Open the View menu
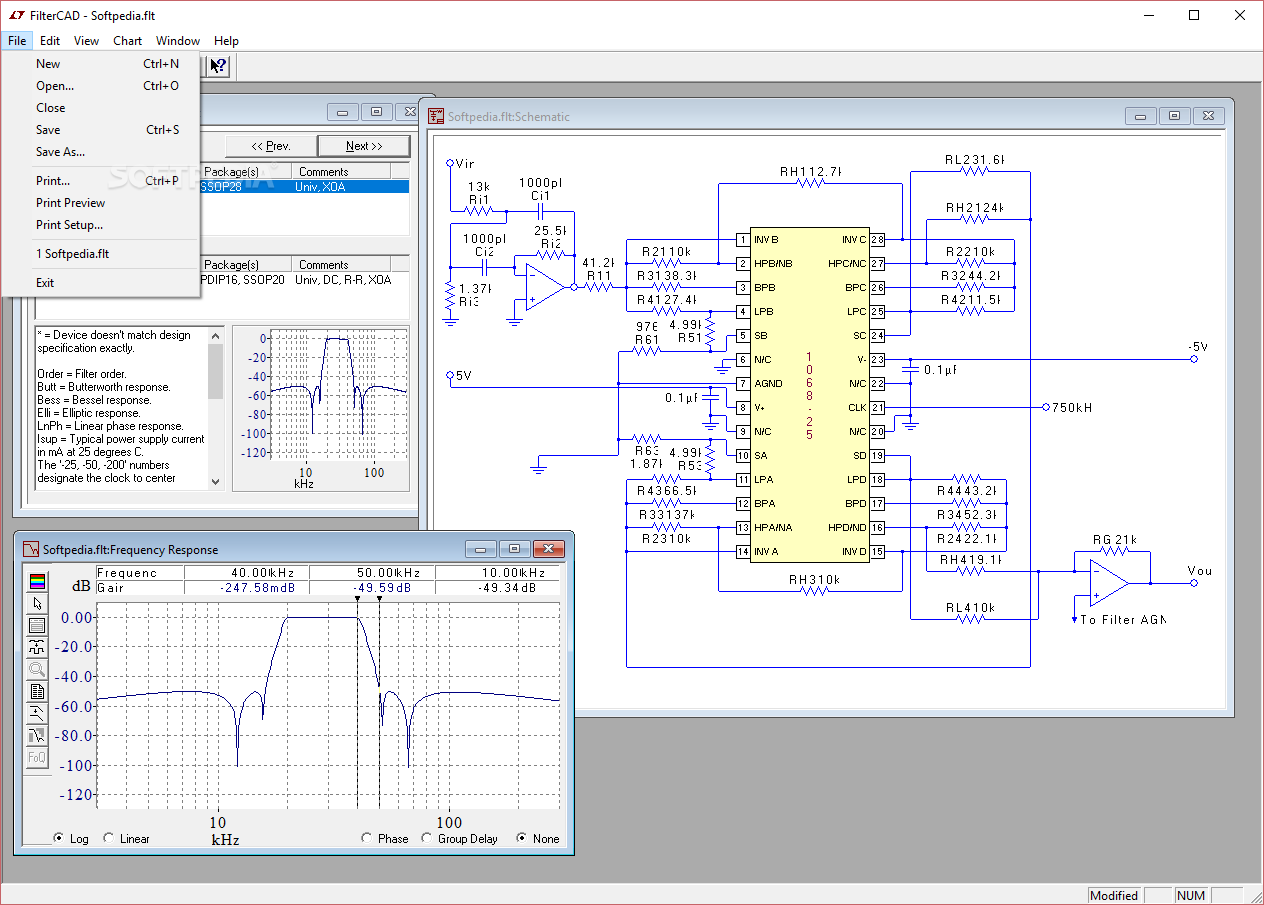This screenshot has width=1264, height=905. point(86,41)
